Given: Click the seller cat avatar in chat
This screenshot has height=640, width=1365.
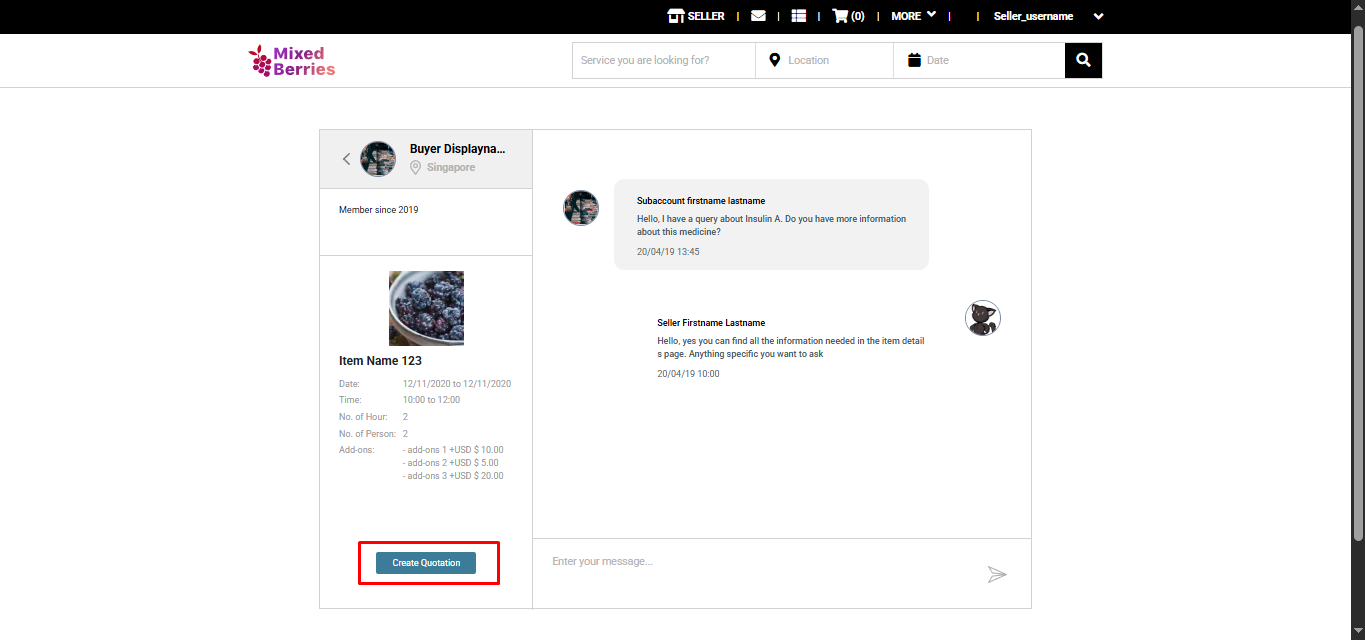Looking at the screenshot, I should [982, 318].
